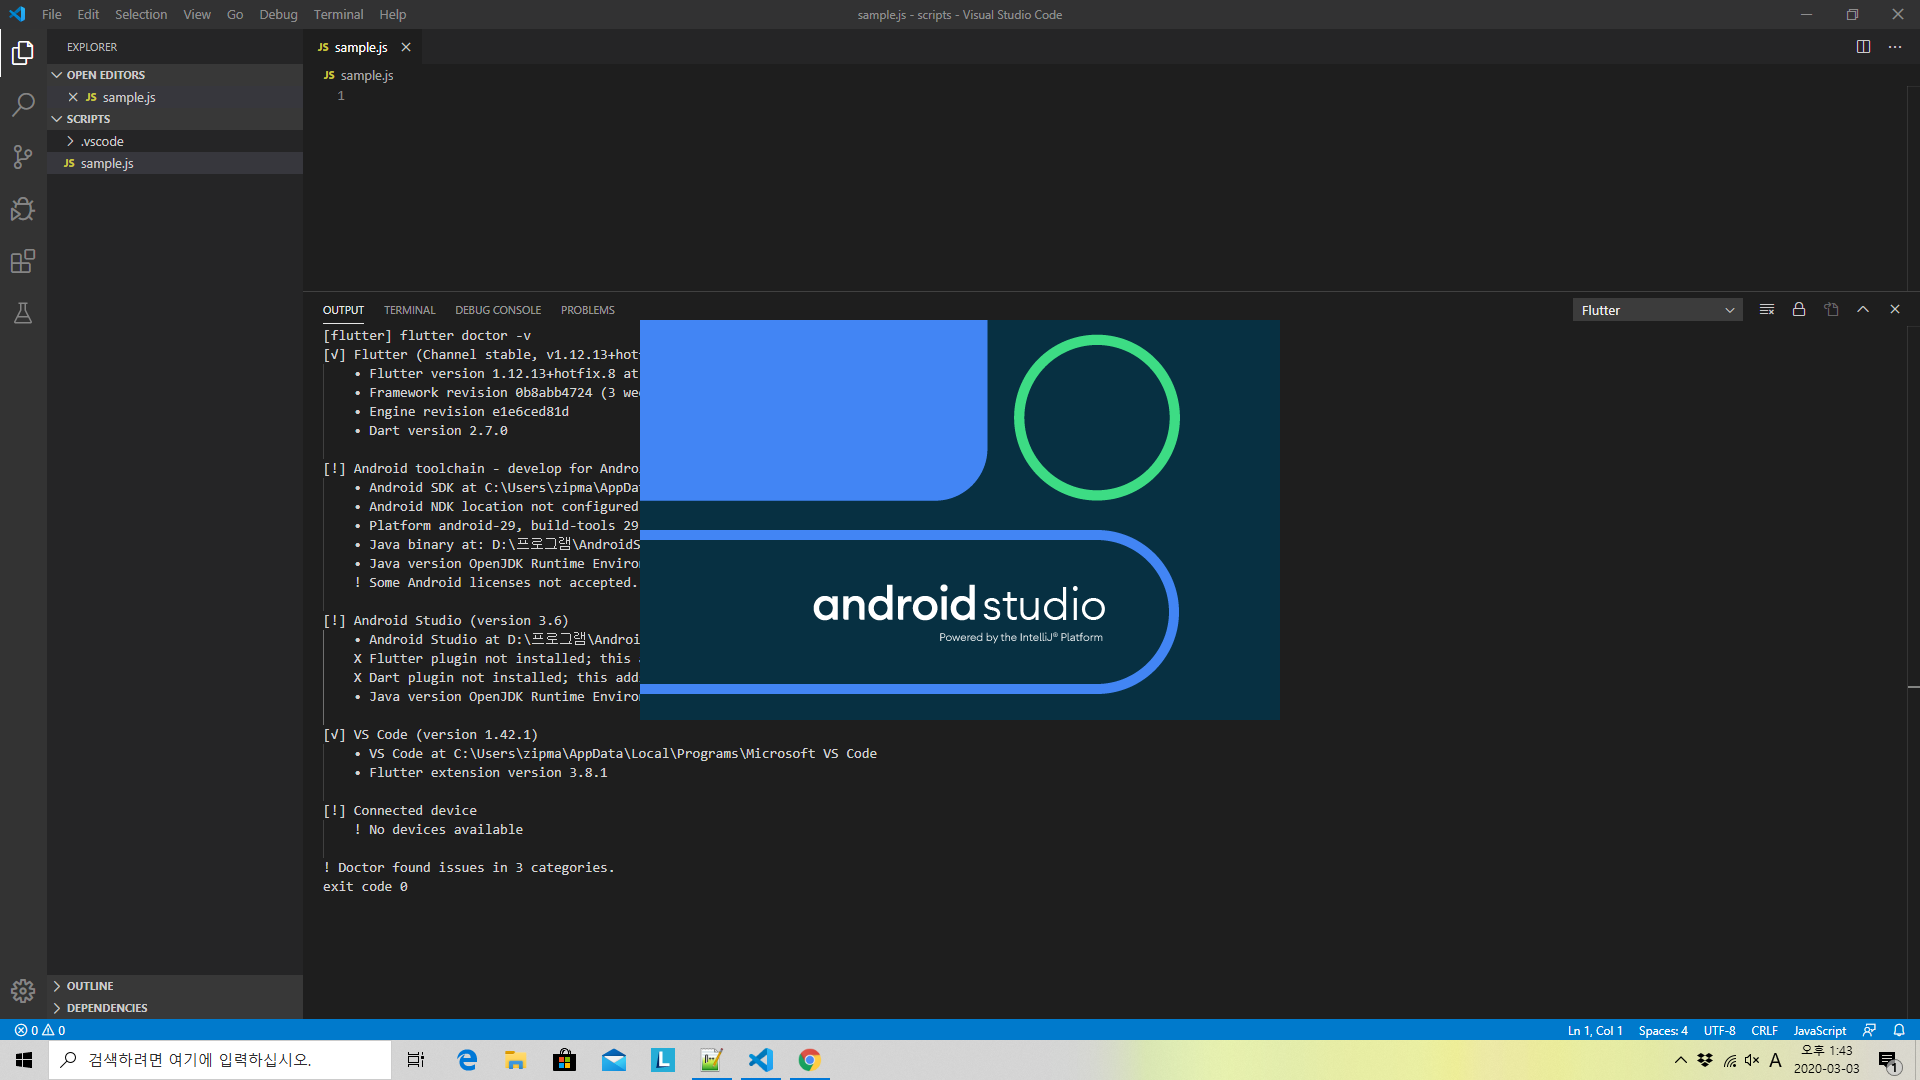1920x1080 pixels.
Task: Switch to the TERMINAL tab
Action: [410, 310]
